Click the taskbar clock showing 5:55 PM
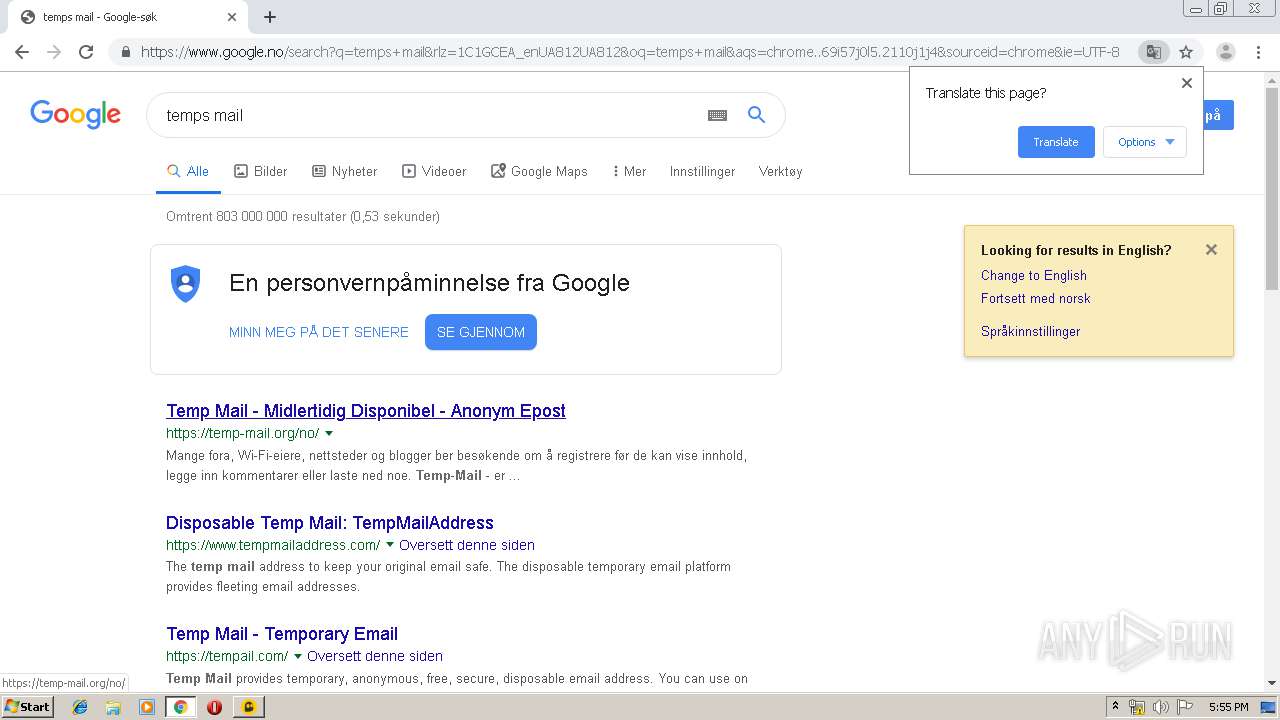Viewport: 1280px width, 720px height. coord(1229,707)
